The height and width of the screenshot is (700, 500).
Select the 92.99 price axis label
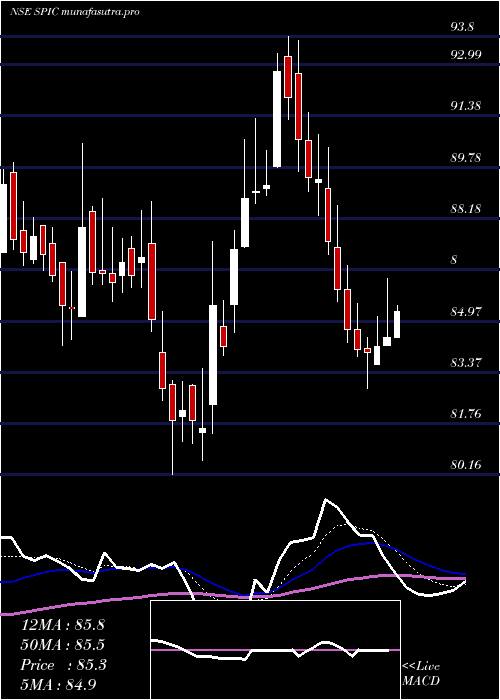pyautogui.click(x=466, y=55)
